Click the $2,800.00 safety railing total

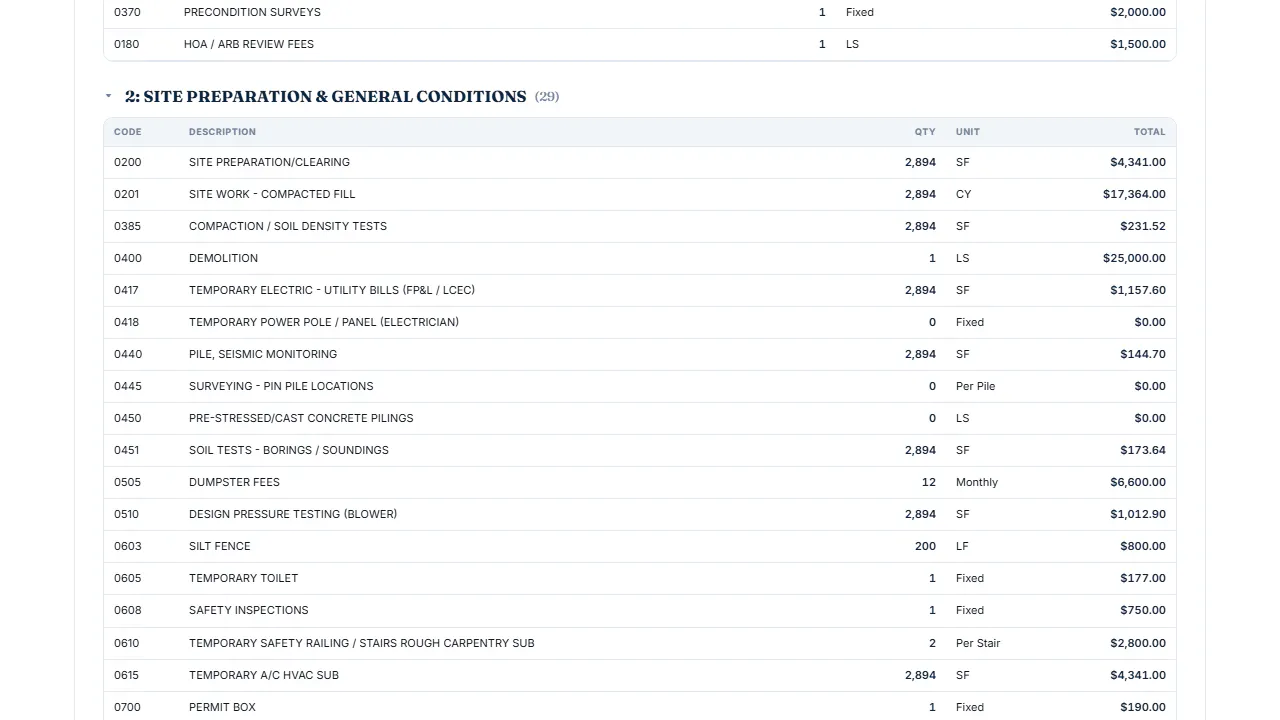pyautogui.click(x=1138, y=643)
